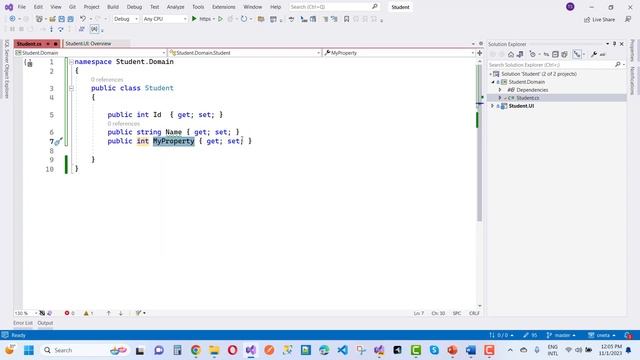Open the Output tab
This screenshot has height=360, width=640.
click(x=45, y=323)
